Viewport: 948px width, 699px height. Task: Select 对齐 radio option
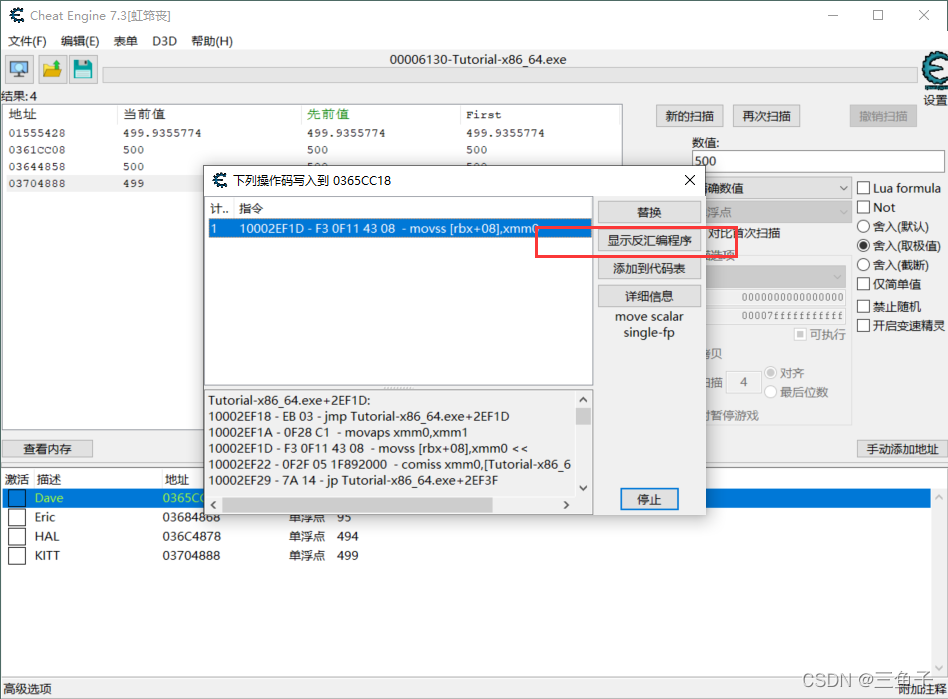771,372
